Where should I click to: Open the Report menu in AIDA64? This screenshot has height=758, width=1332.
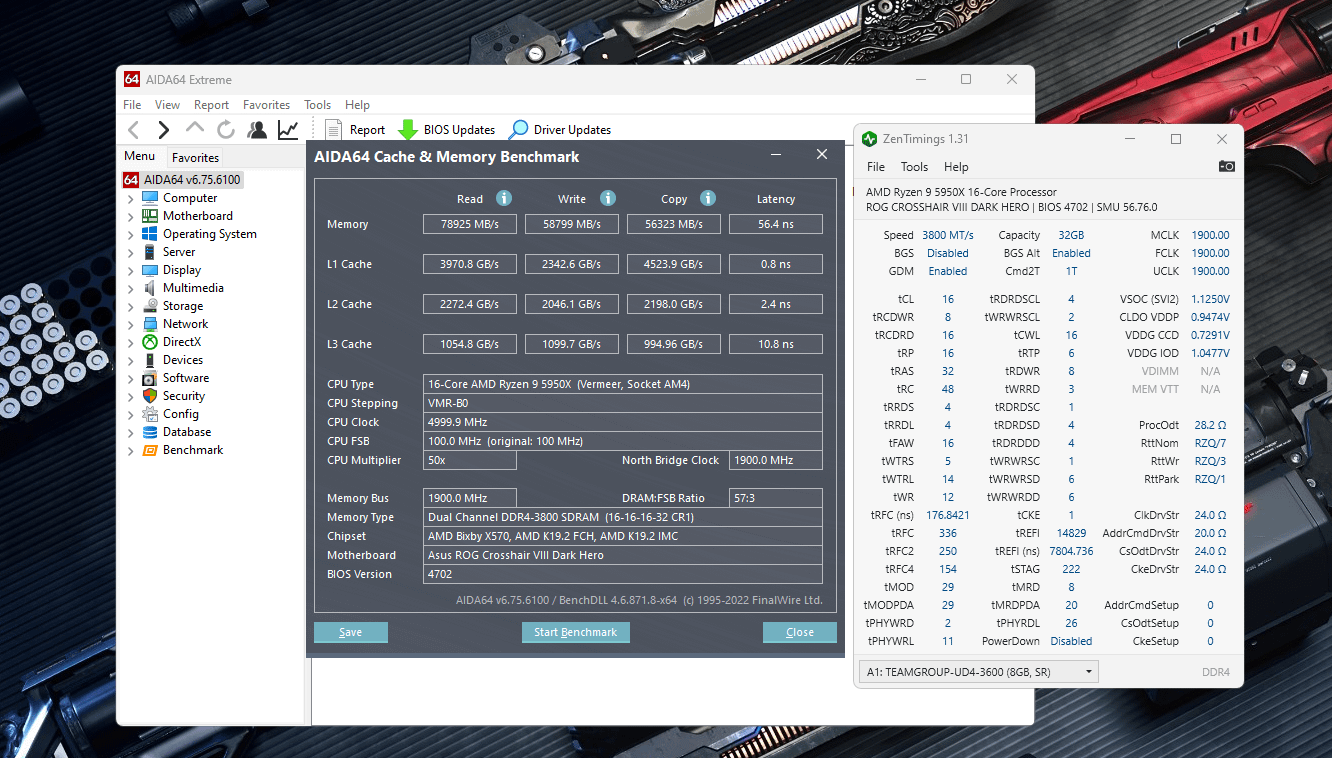211,105
